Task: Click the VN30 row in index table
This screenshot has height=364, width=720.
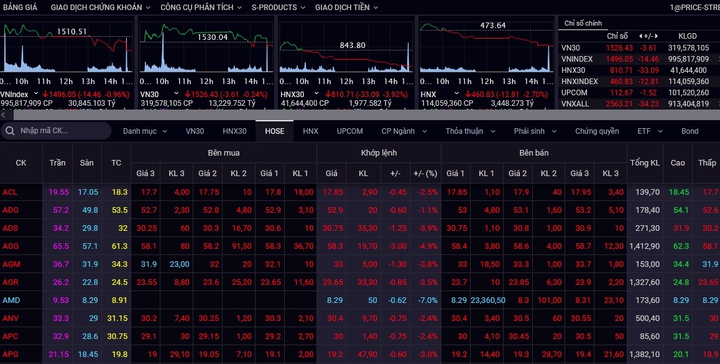Action: [x=639, y=48]
